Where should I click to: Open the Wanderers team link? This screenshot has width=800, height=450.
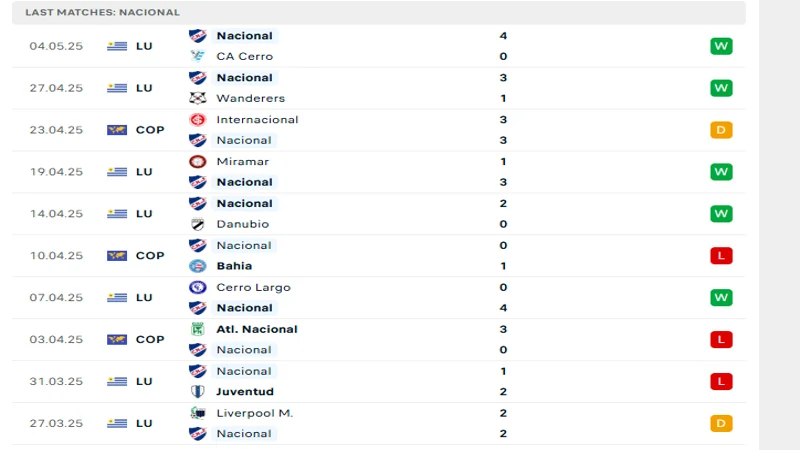(x=250, y=98)
